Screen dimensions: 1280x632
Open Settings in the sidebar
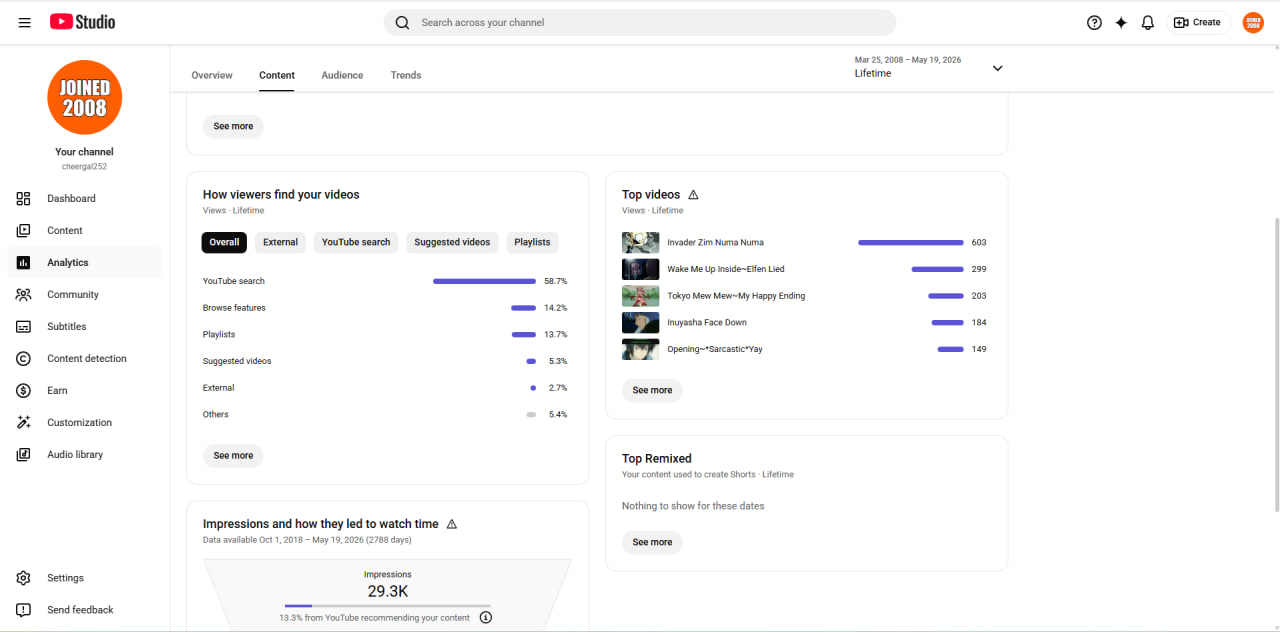[84, 578]
